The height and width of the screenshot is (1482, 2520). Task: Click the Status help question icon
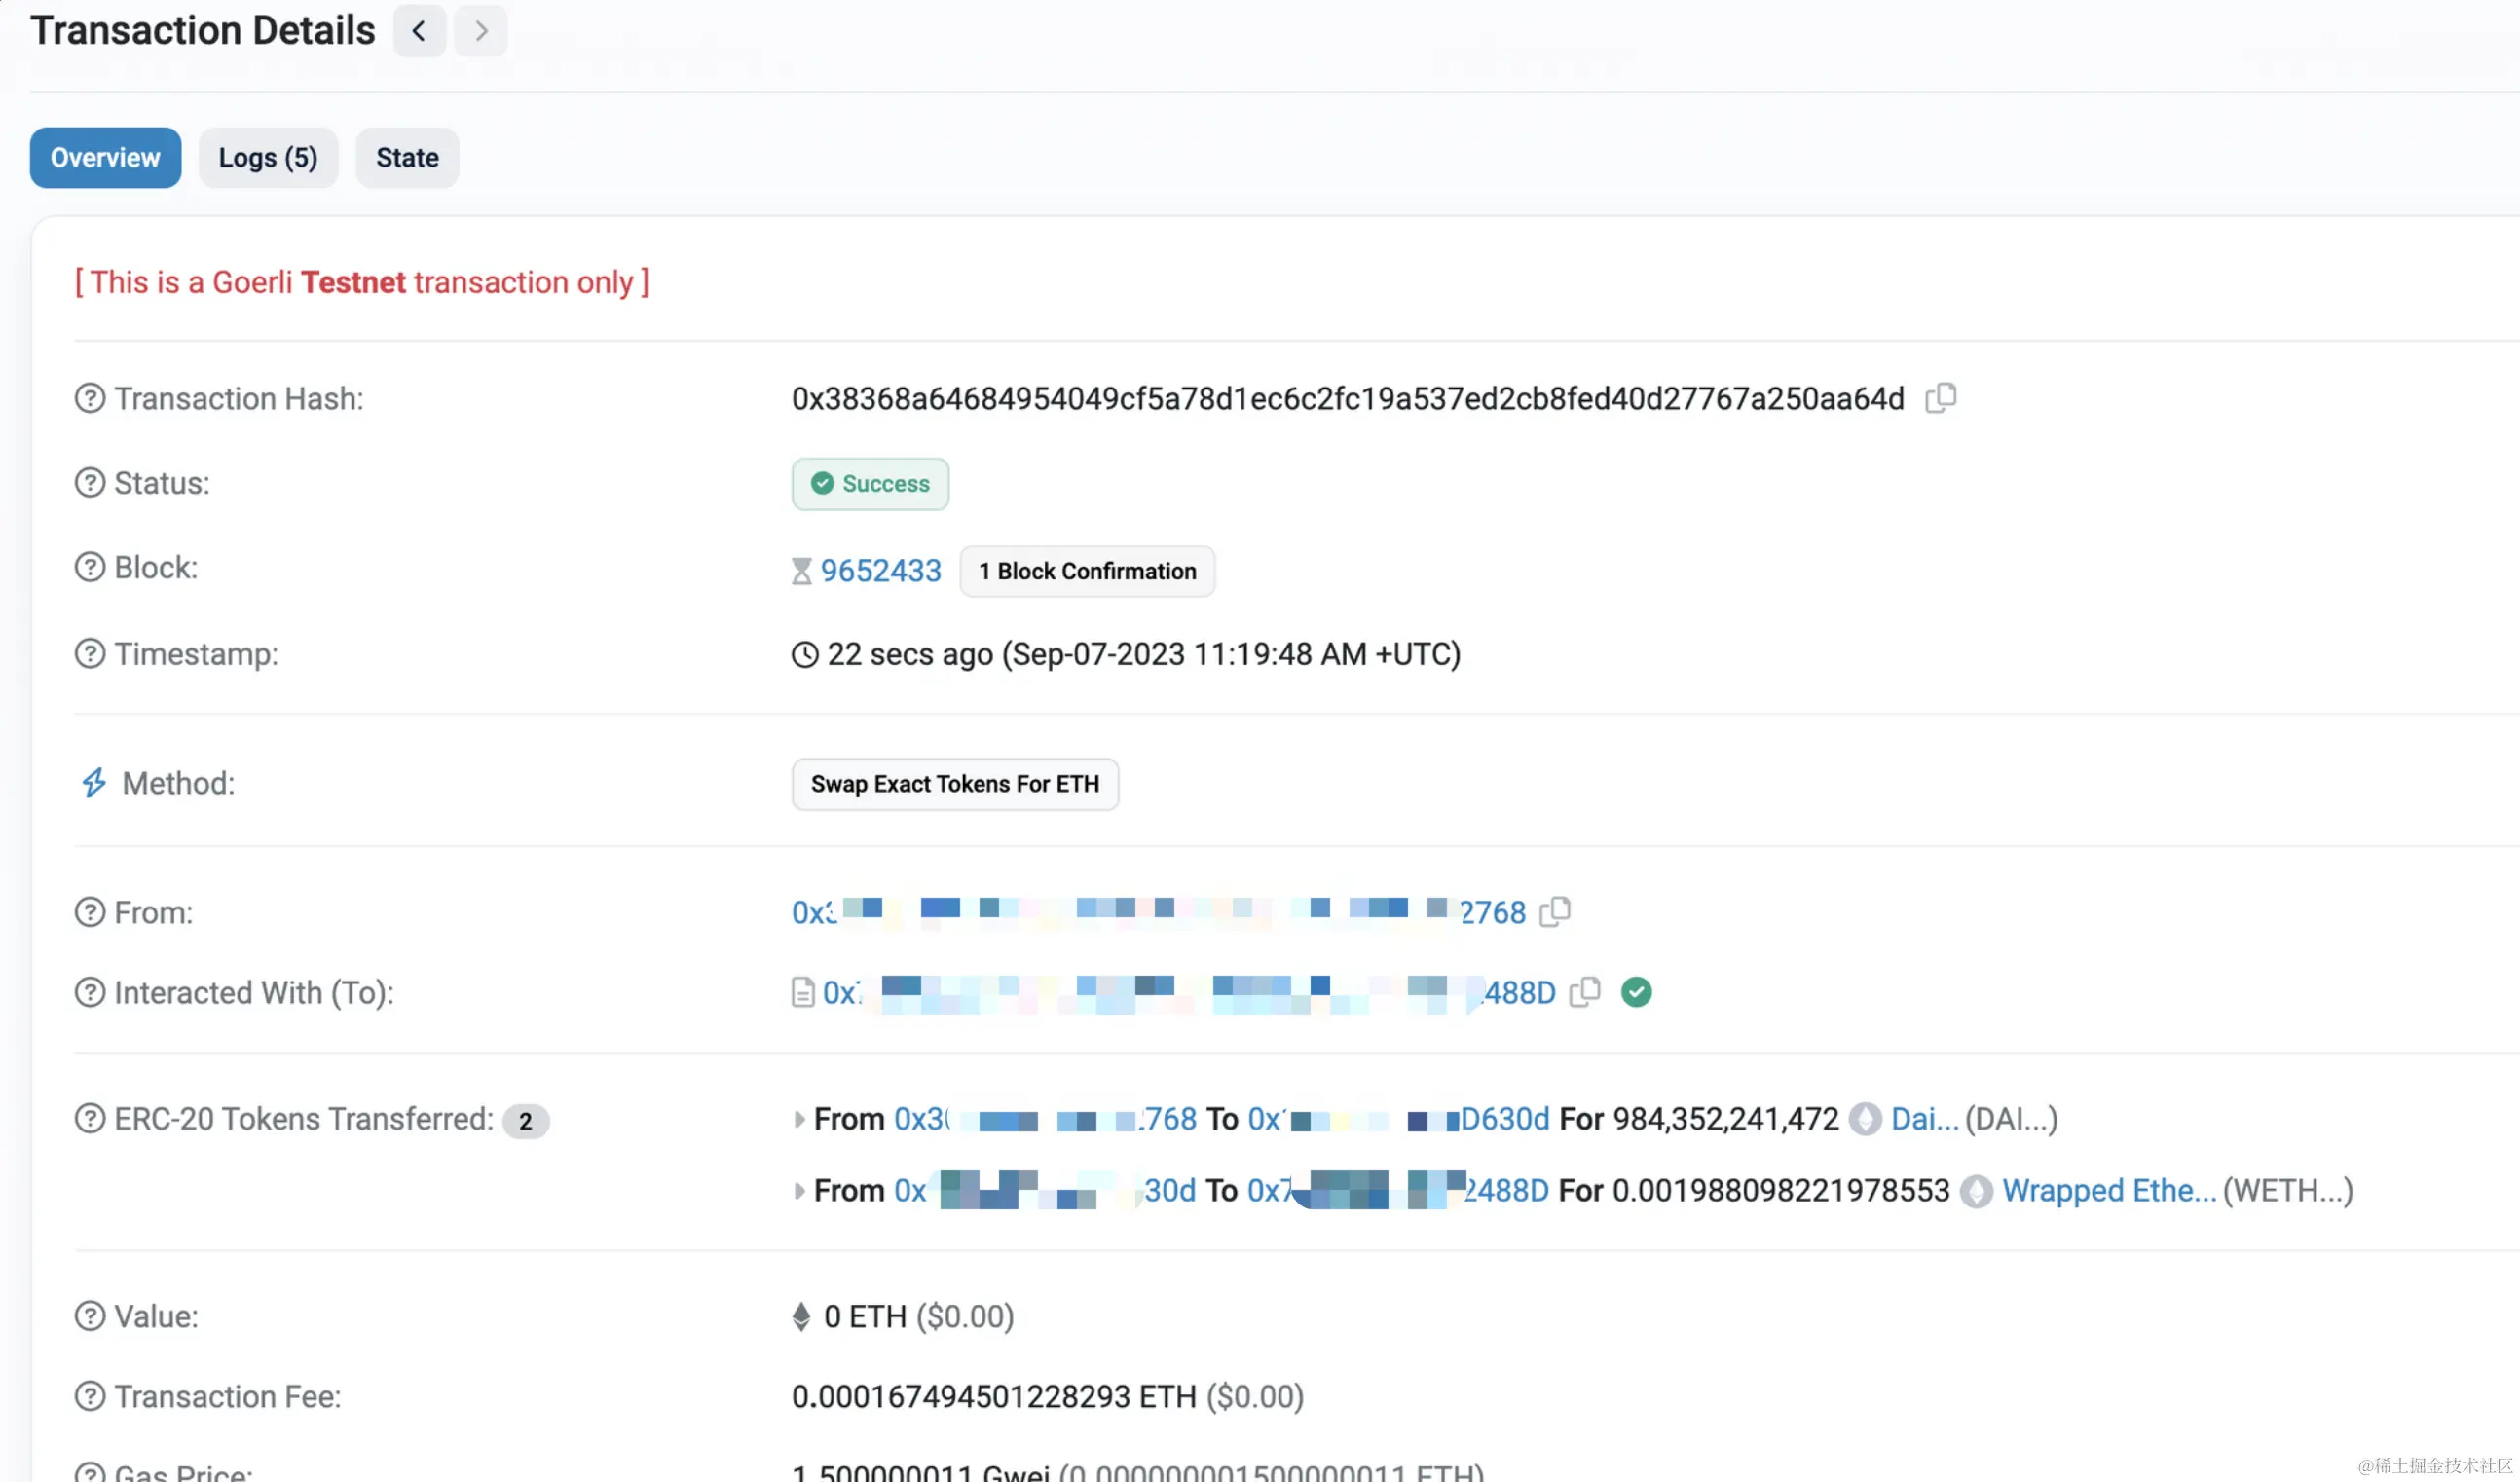[90, 483]
